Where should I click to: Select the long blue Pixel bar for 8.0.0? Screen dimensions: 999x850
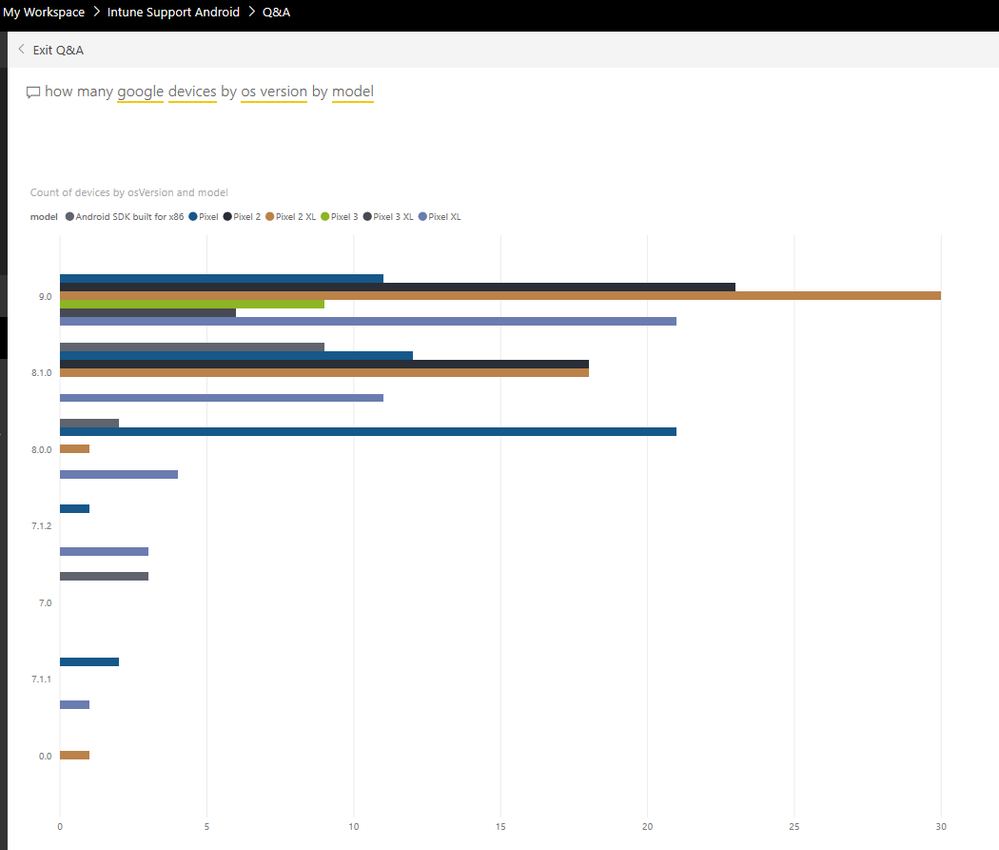[368, 432]
